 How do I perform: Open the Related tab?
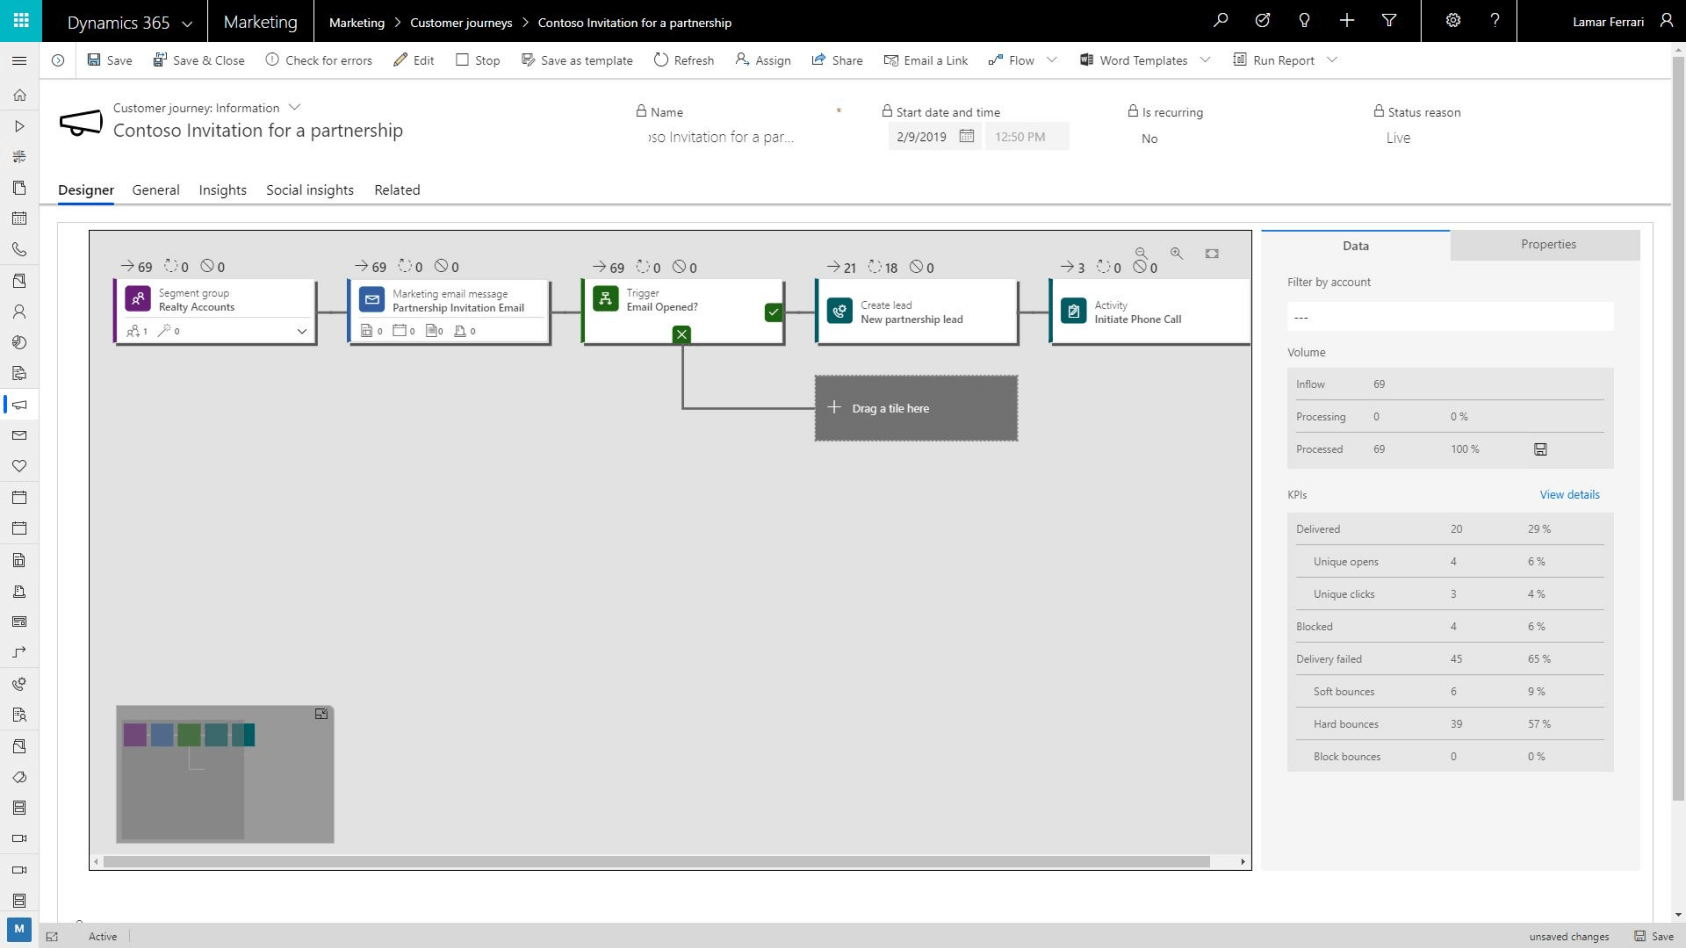pos(397,190)
